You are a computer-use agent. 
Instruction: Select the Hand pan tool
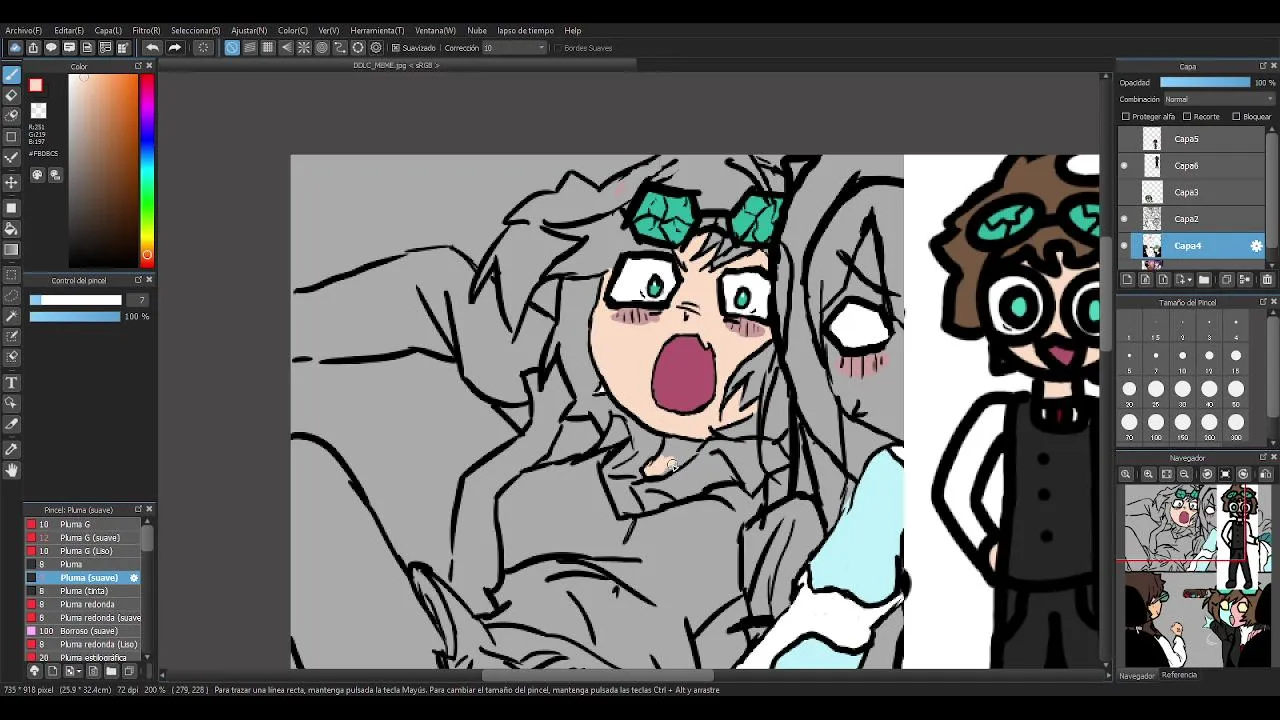point(12,470)
